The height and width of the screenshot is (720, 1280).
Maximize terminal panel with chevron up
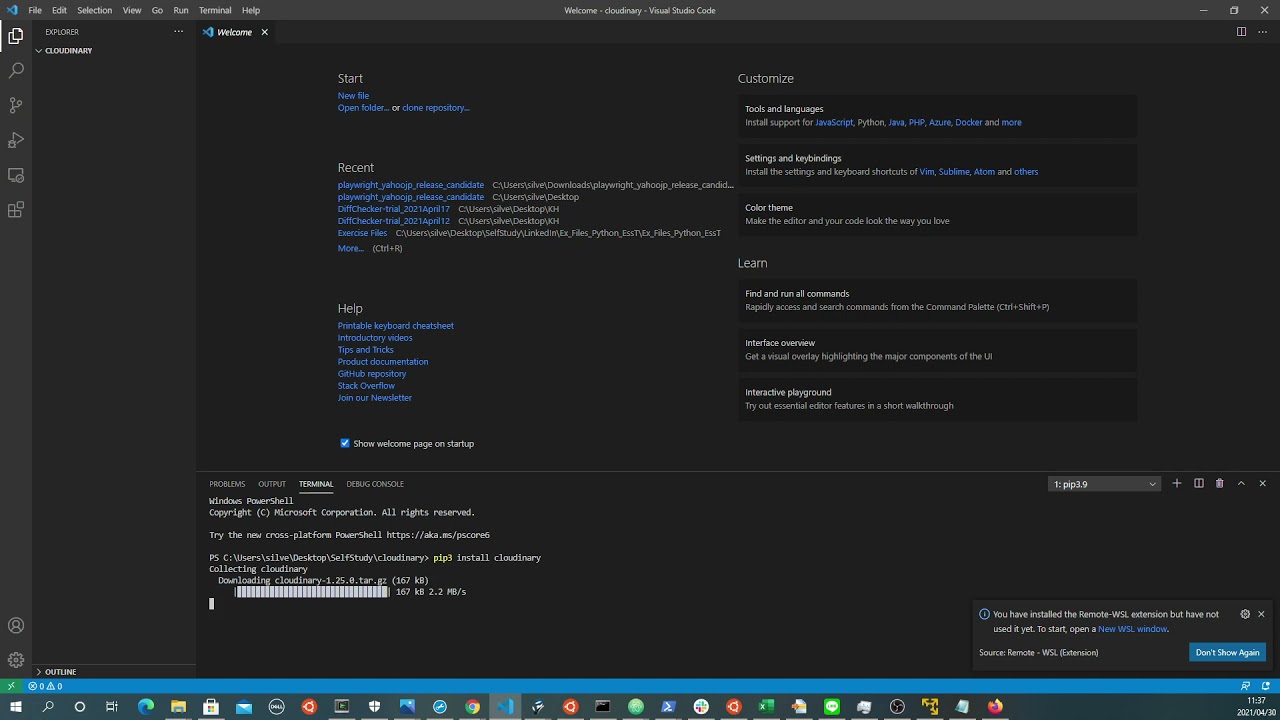pos(1241,484)
